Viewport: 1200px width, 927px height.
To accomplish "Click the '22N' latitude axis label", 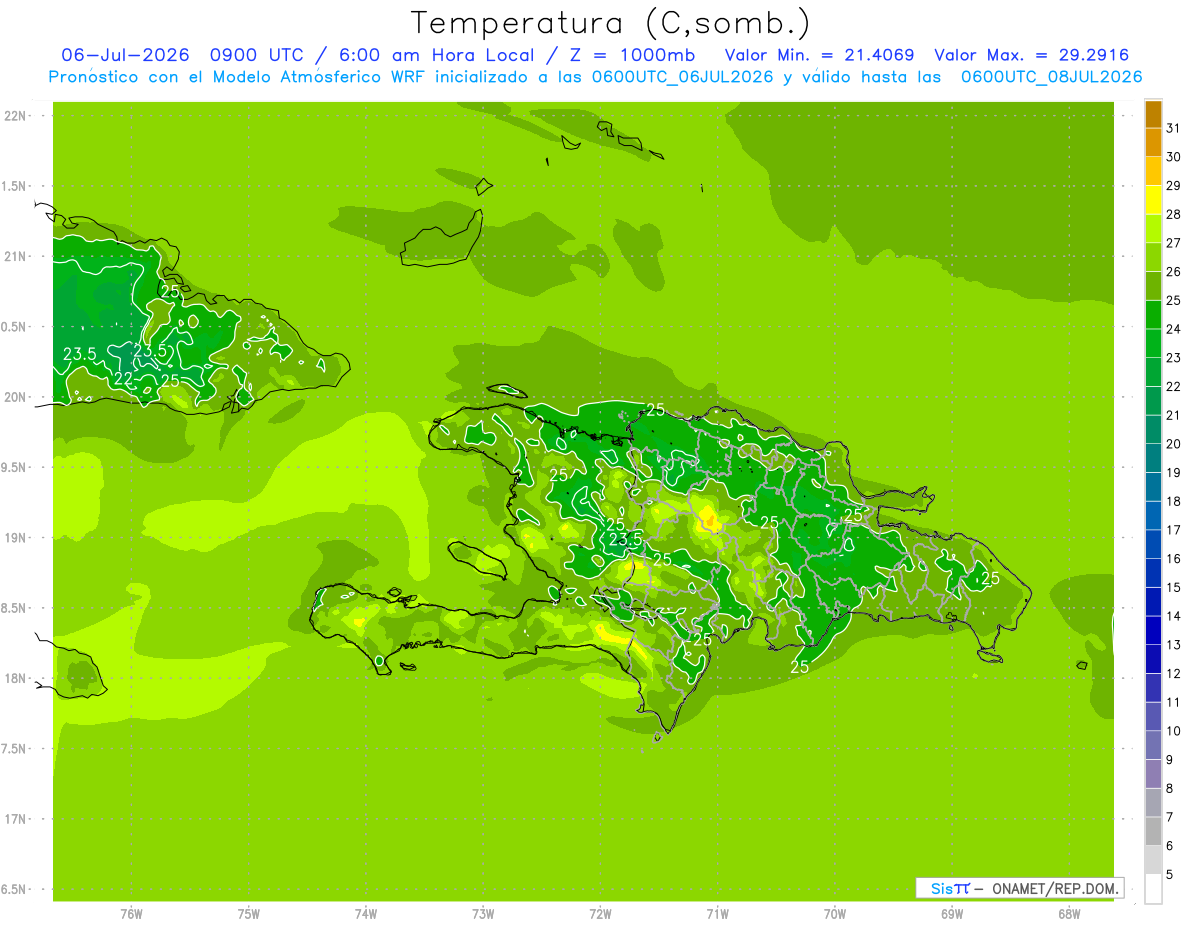I will pos(16,116).
